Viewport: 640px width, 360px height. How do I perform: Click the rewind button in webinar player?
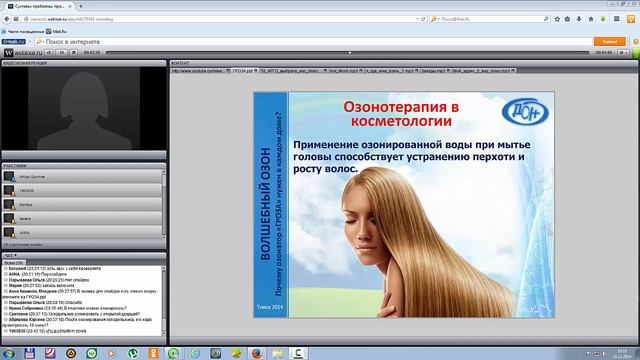tap(49, 53)
